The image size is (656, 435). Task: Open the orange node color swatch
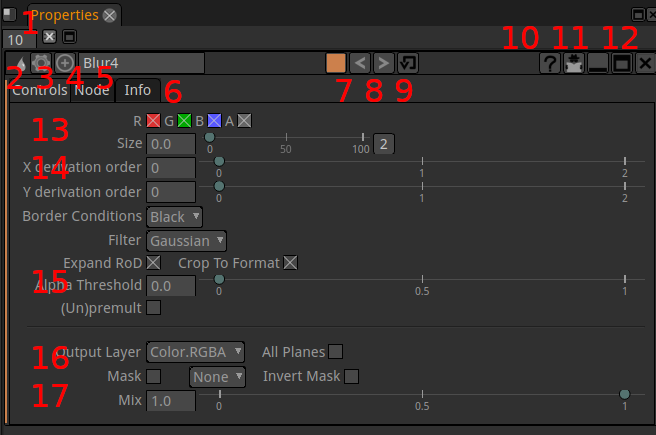click(336, 63)
